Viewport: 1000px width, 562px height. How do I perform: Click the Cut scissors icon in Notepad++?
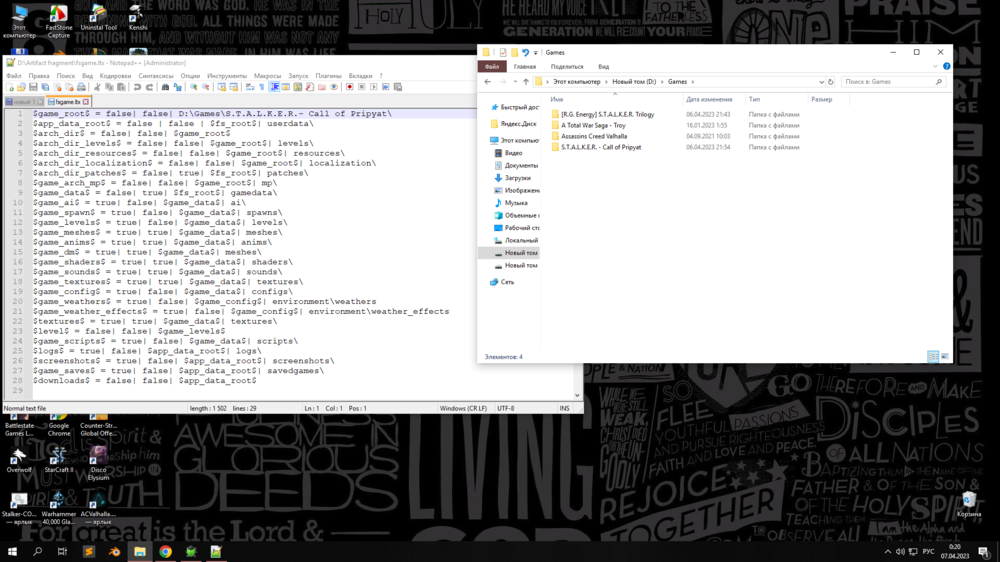(97, 88)
